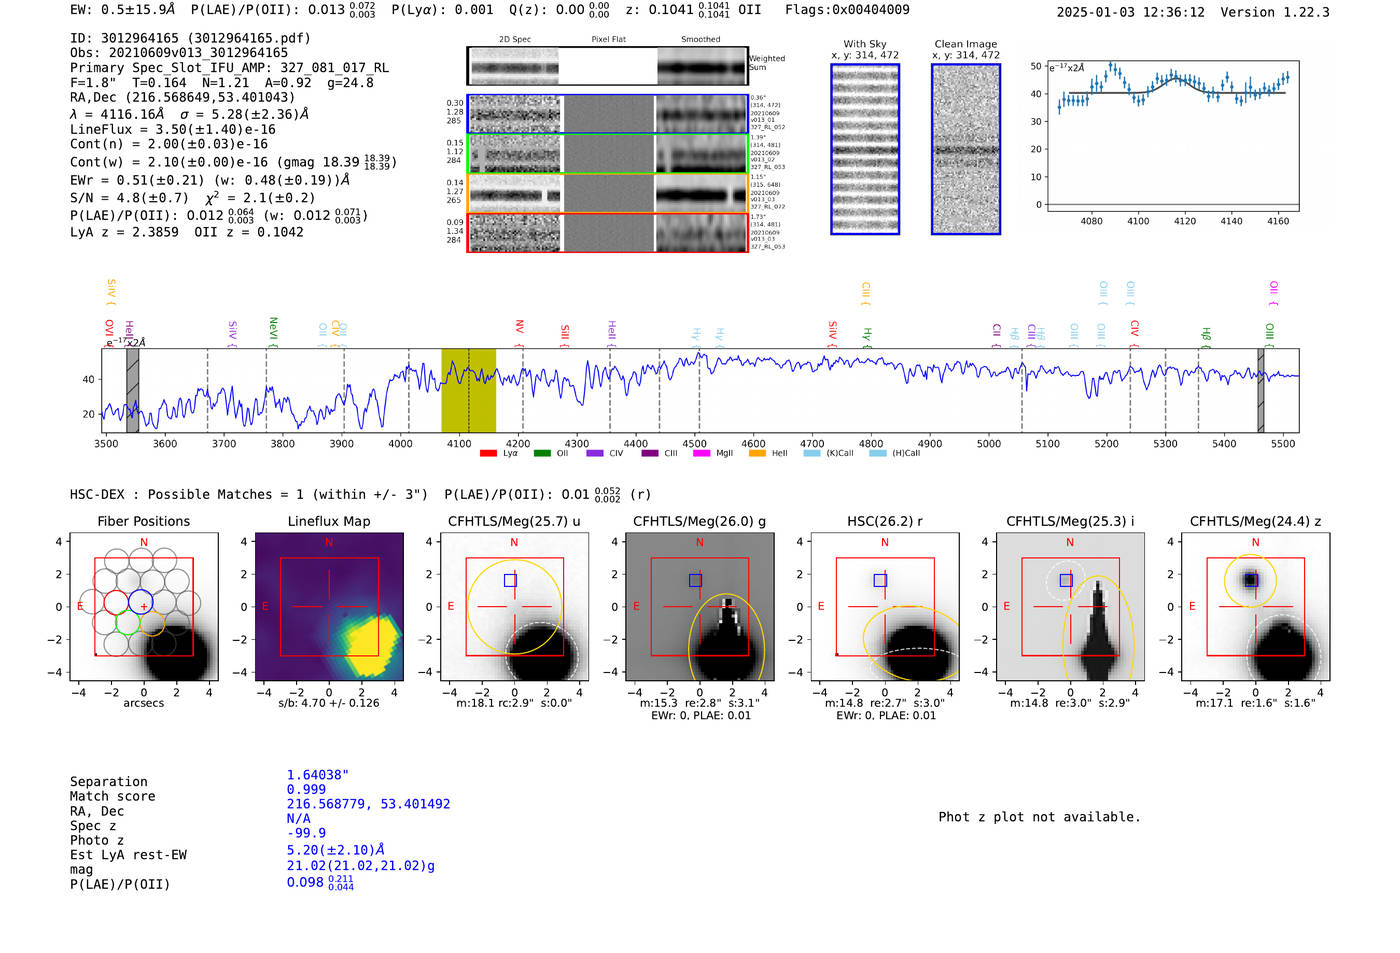Select the timestamp 2025-01-03 12:36:12
1400x953 pixels.
(x=1131, y=12)
